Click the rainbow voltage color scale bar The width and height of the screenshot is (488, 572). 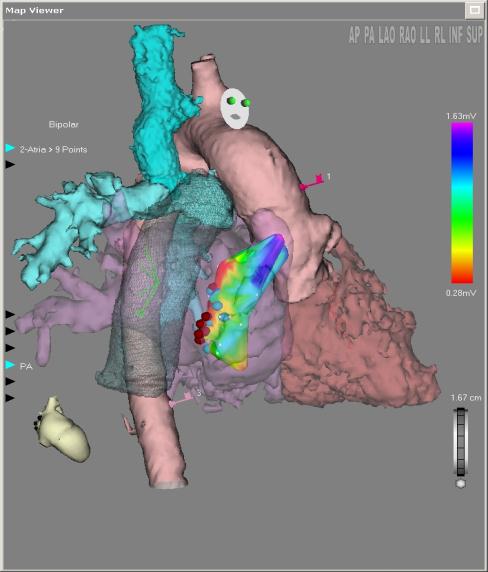[x=462, y=203]
